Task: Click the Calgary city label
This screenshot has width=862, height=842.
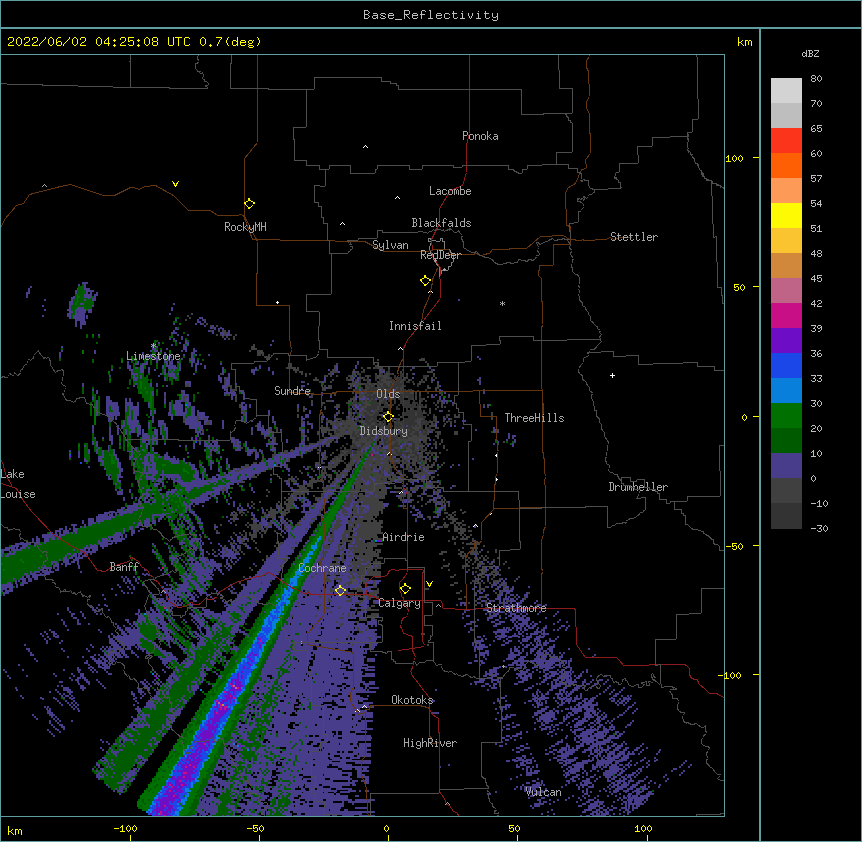Action: pyautogui.click(x=400, y=603)
